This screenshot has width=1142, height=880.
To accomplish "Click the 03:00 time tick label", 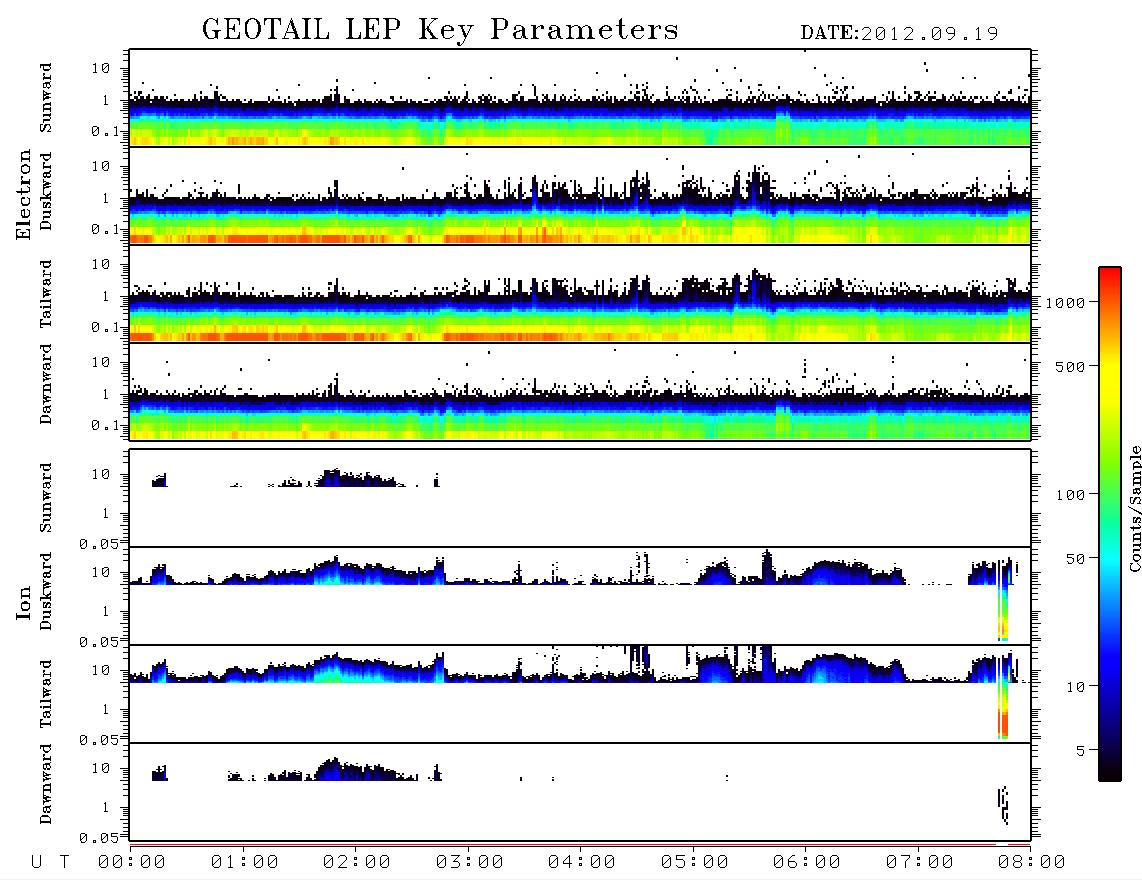I will [469, 863].
